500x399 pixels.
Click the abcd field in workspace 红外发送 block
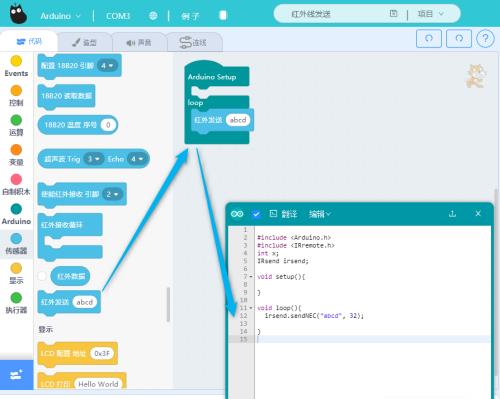click(x=238, y=120)
